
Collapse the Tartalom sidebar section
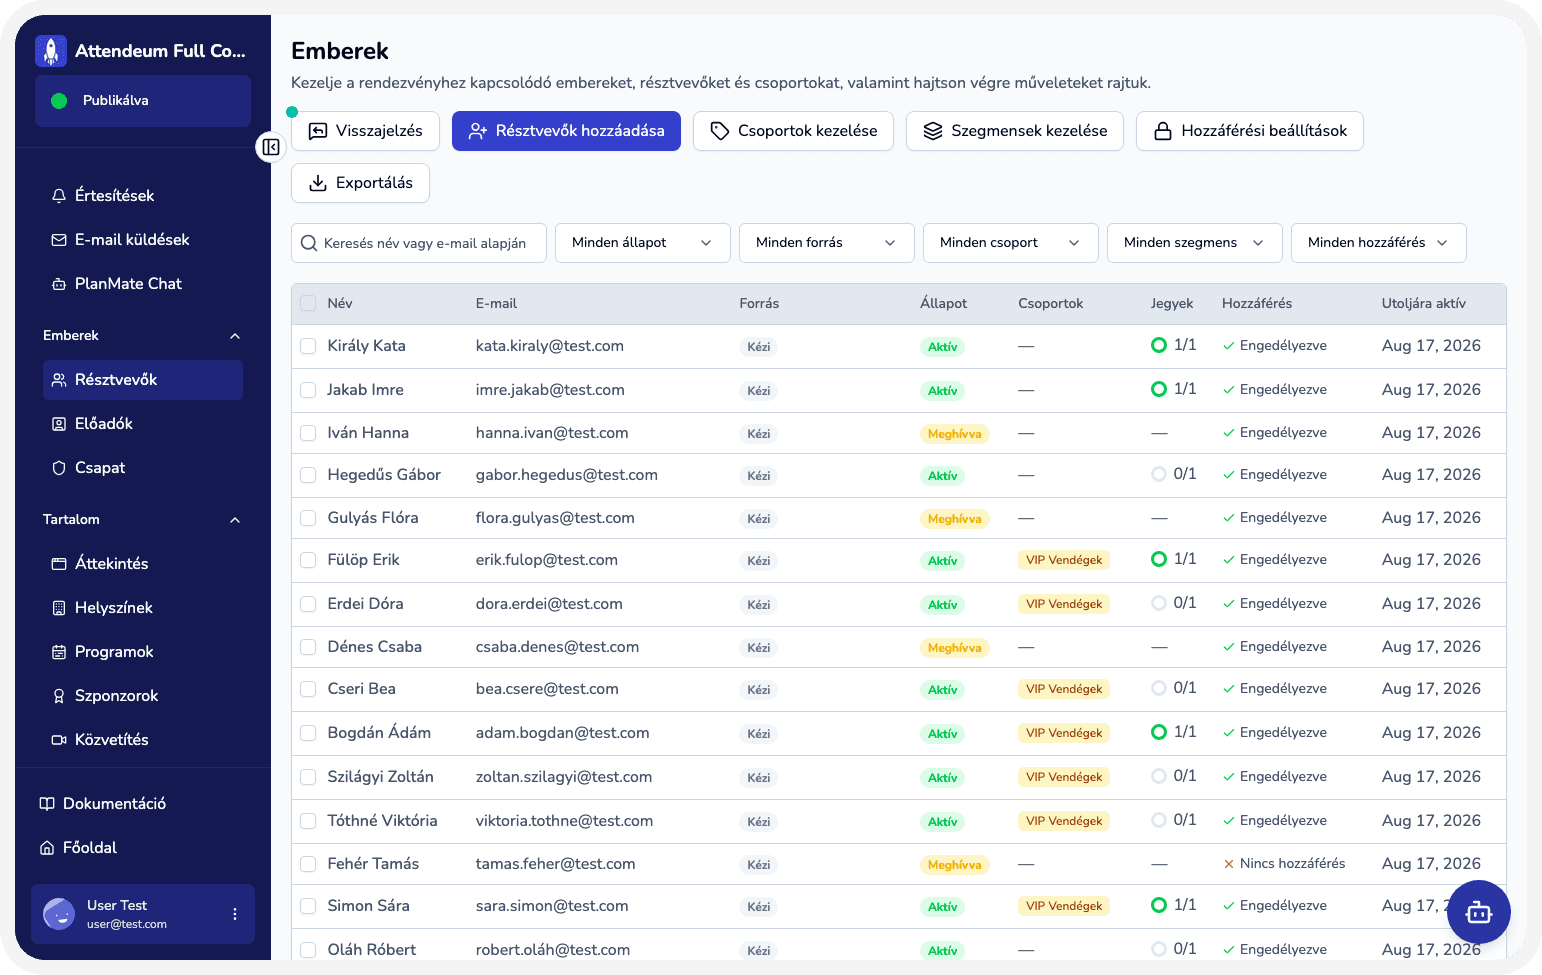click(143, 520)
